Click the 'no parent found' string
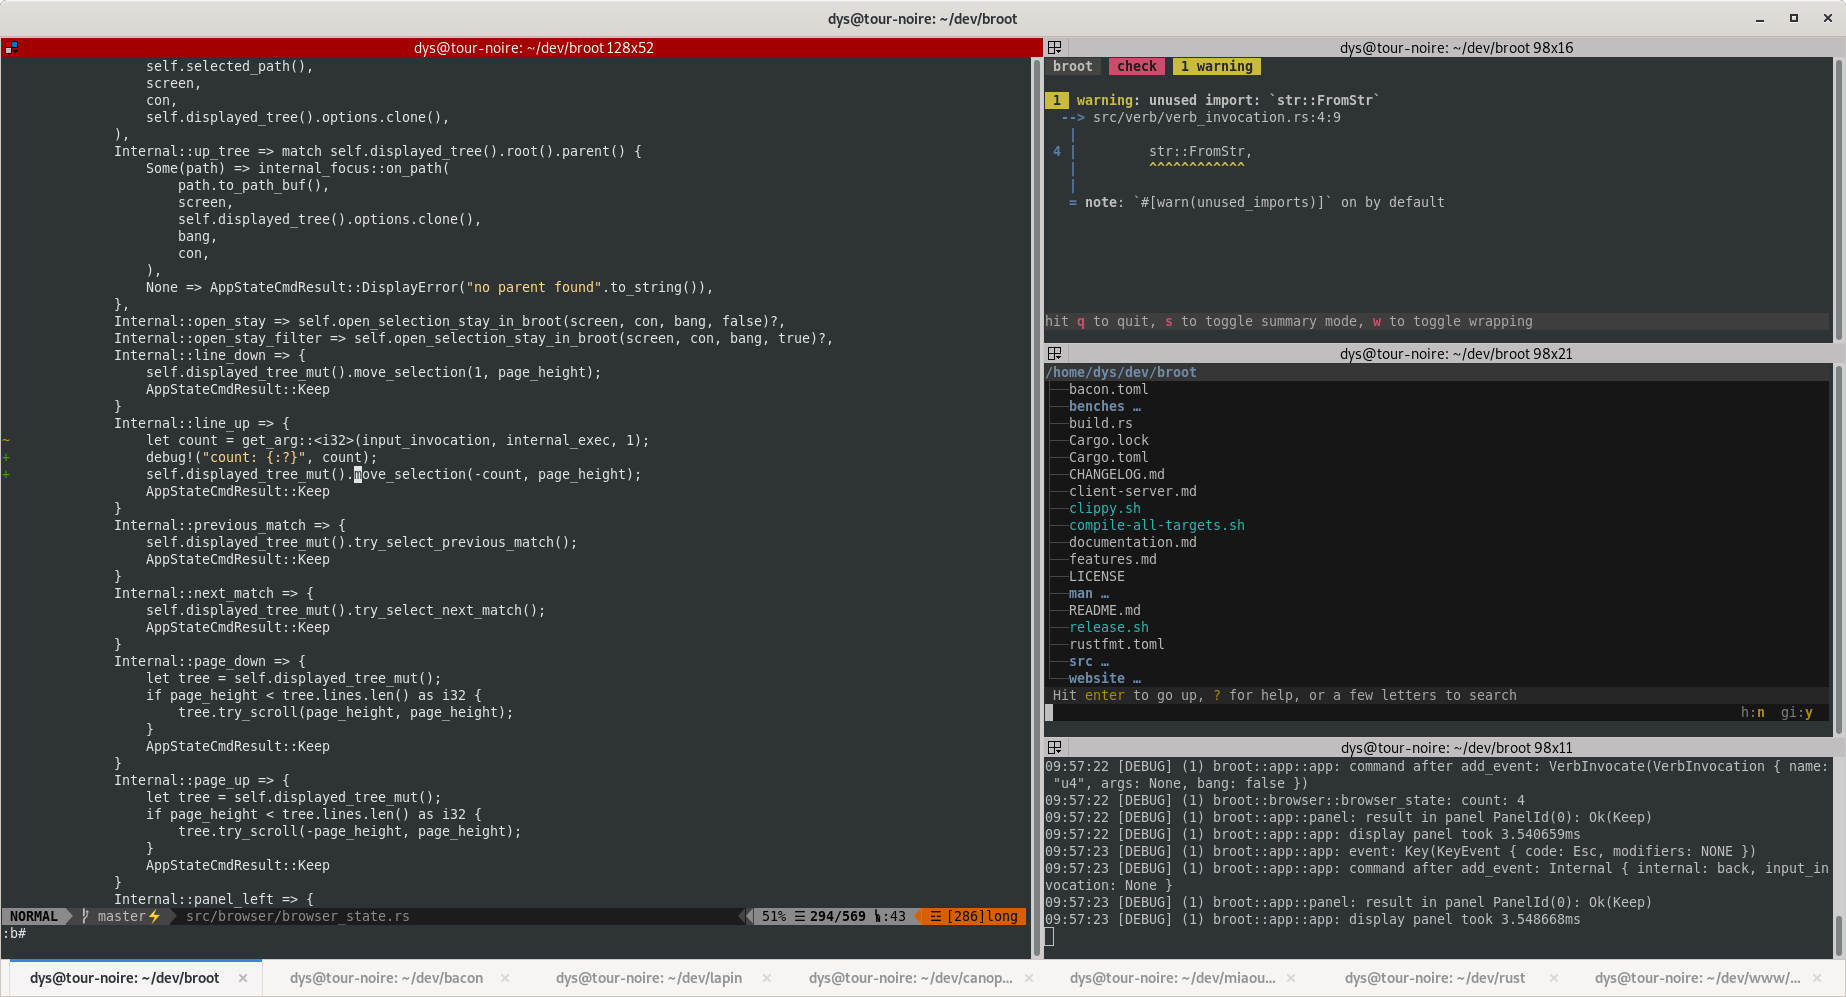Viewport: 1846px width, 997px height. click(x=534, y=287)
